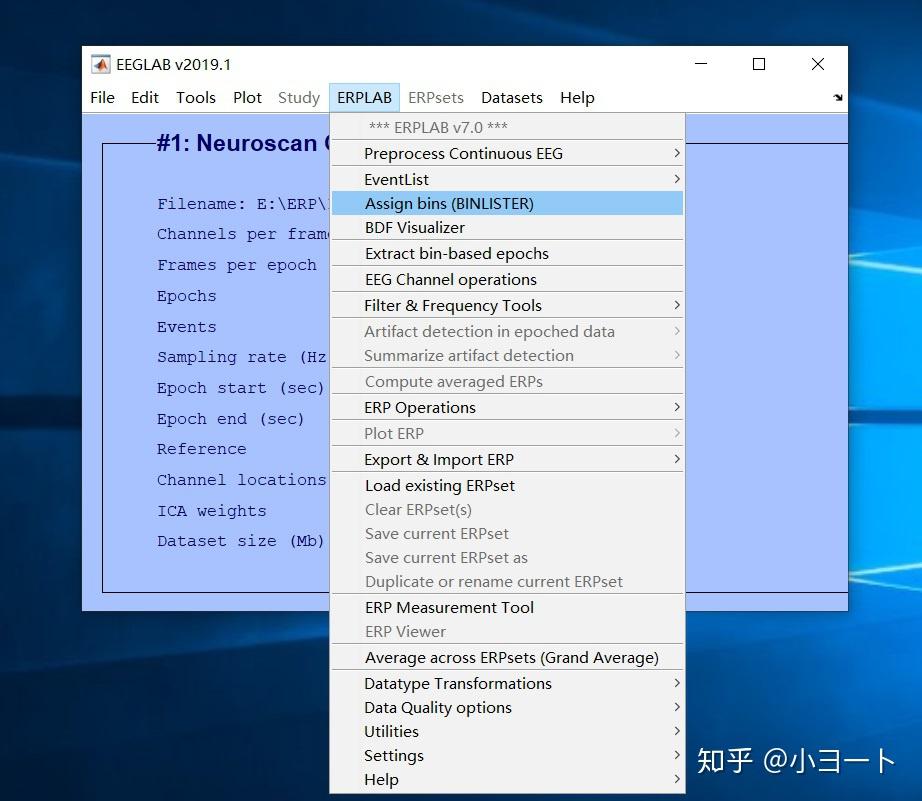Expand the 'EventList' submenu arrow
Image resolution: width=922 pixels, height=801 pixels.
pos(677,178)
